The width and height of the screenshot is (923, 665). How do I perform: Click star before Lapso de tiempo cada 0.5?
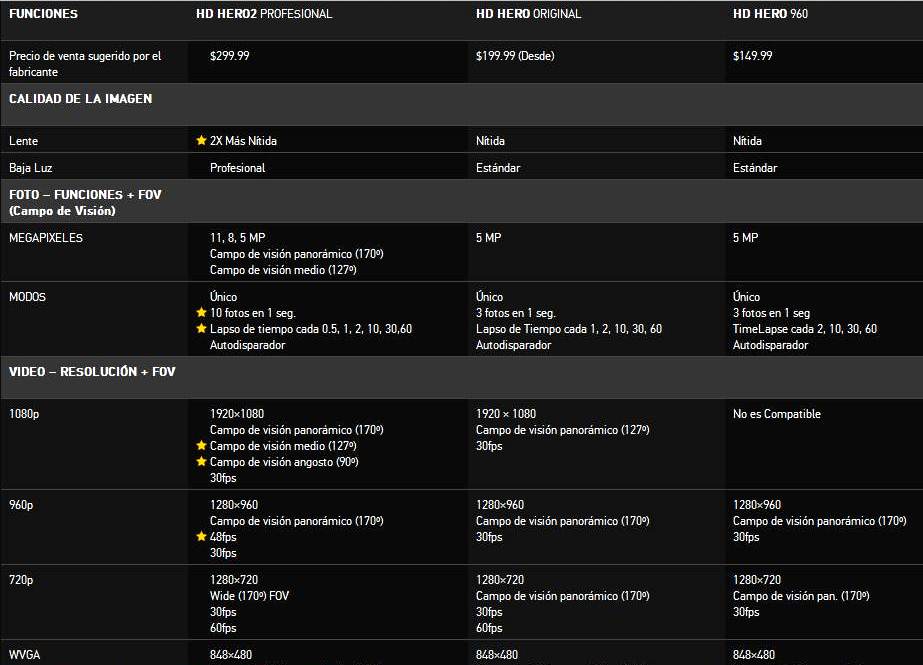point(201,329)
